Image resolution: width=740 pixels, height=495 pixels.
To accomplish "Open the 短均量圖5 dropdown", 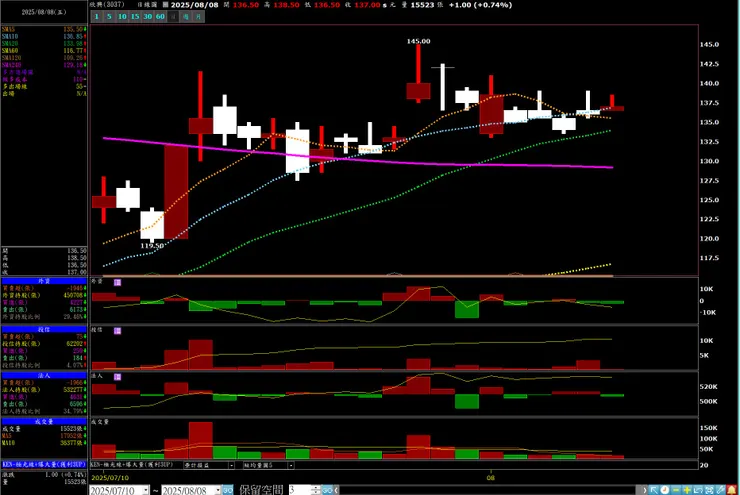I will coord(291,465).
